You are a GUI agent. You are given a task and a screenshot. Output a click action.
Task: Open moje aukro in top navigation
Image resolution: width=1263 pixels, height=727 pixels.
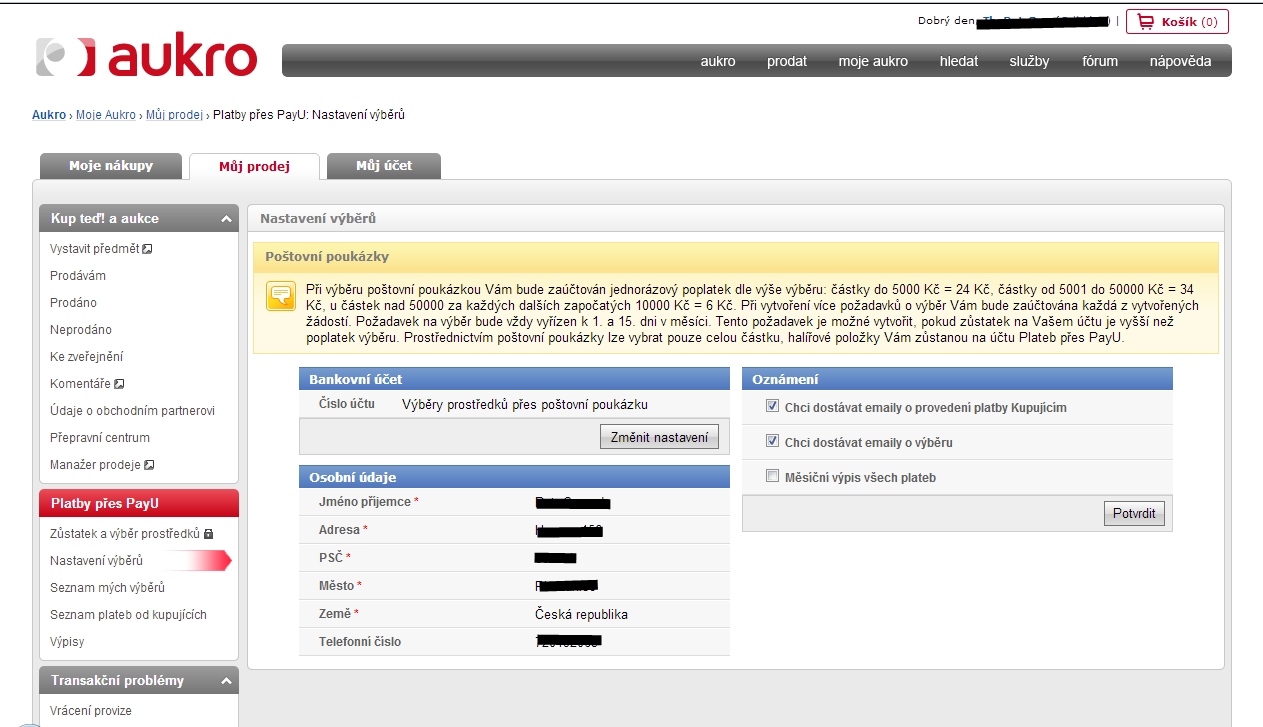(x=873, y=61)
